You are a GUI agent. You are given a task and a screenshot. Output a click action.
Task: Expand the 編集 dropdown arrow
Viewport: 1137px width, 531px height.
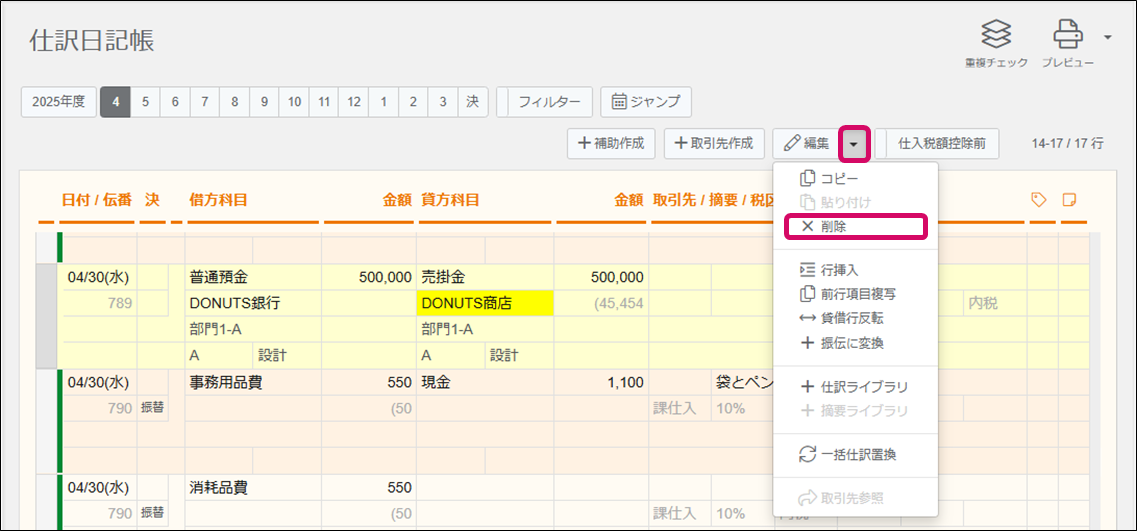coord(854,144)
